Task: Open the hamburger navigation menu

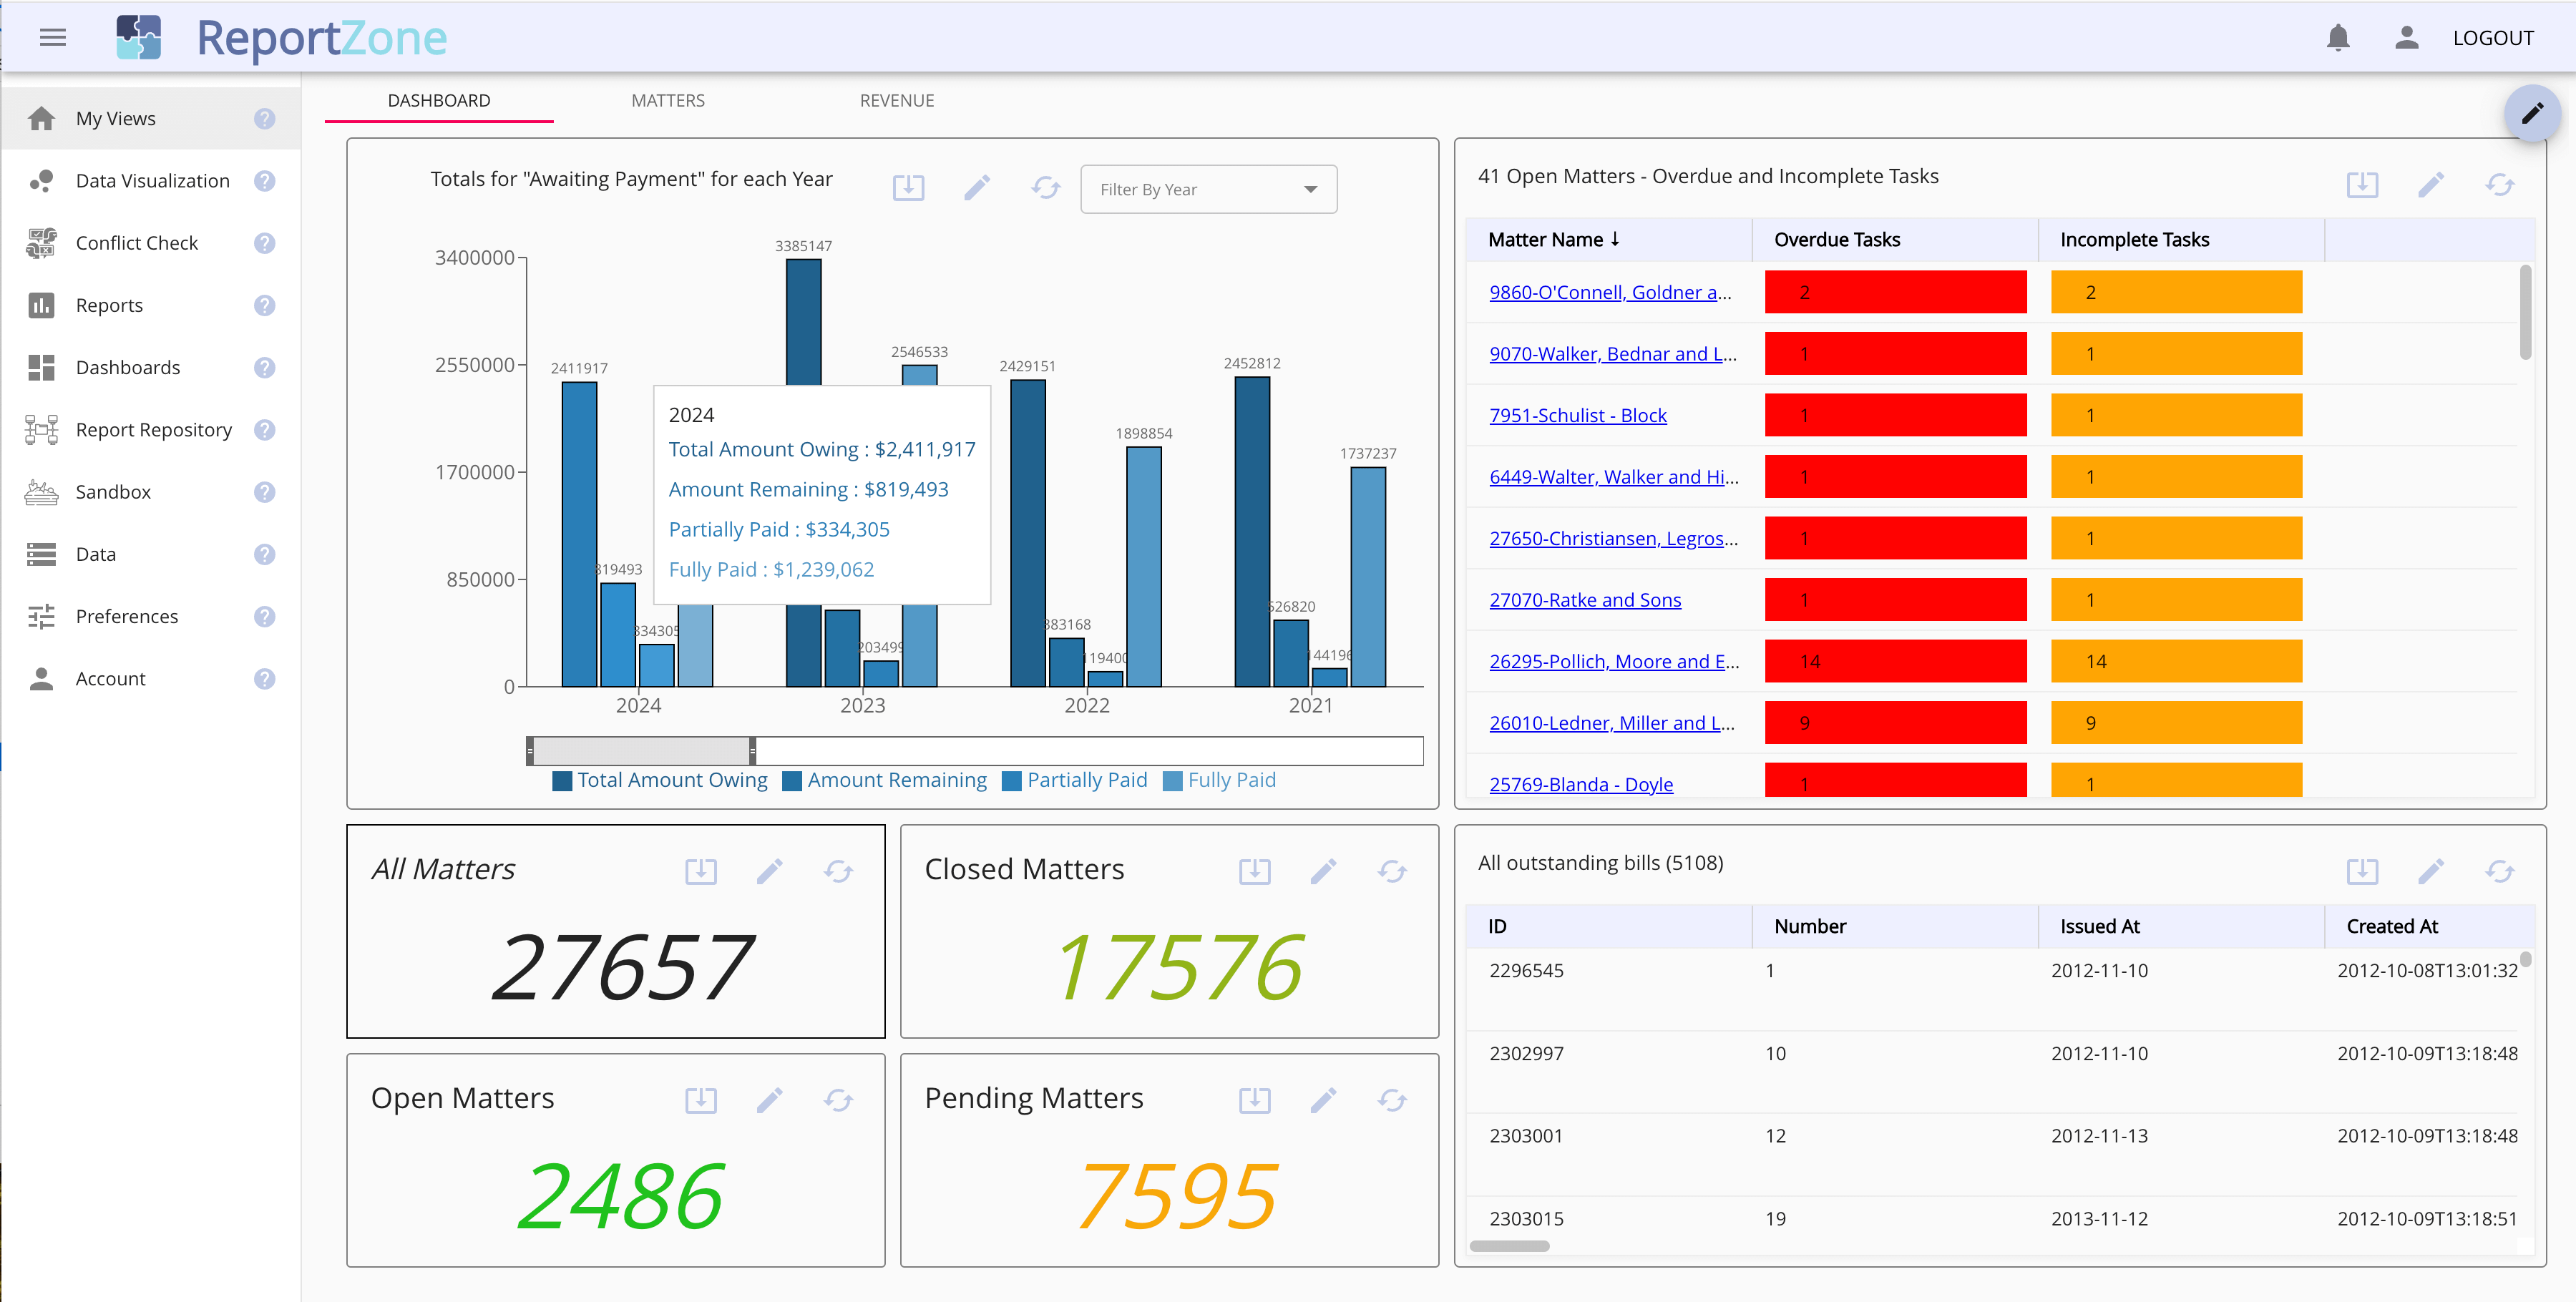Action: (x=53, y=38)
